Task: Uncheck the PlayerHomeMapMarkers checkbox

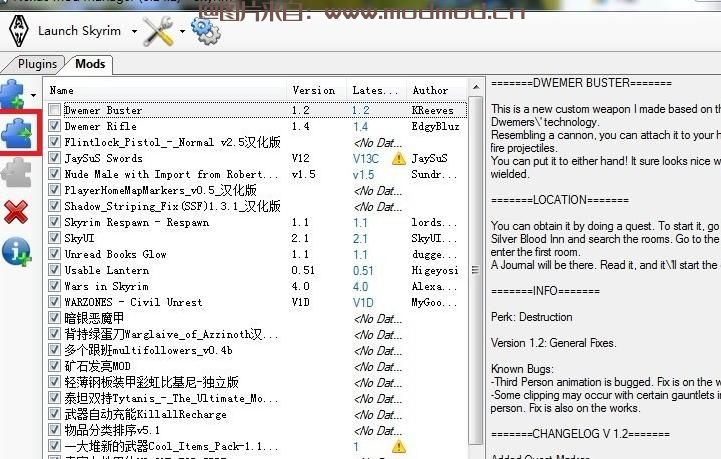Action: click(54, 189)
